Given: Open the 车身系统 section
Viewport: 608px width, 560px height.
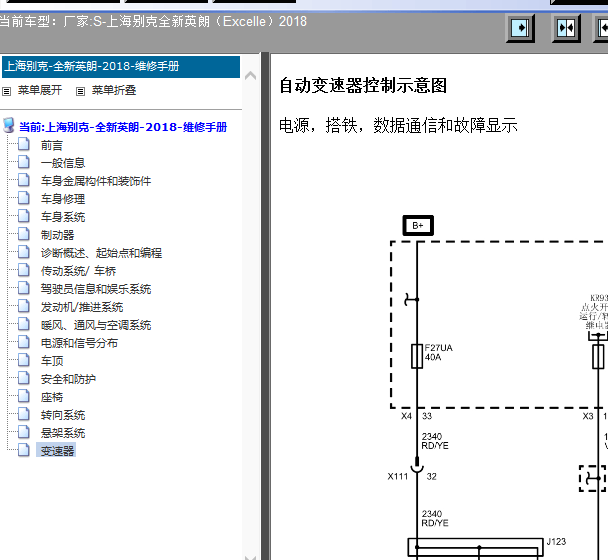Looking at the screenshot, I should [63, 217].
